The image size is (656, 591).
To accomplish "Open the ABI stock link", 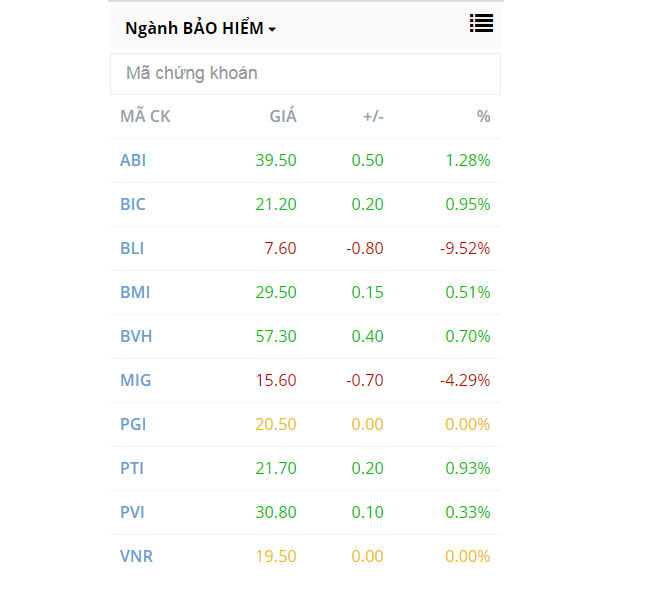I will point(133,160).
